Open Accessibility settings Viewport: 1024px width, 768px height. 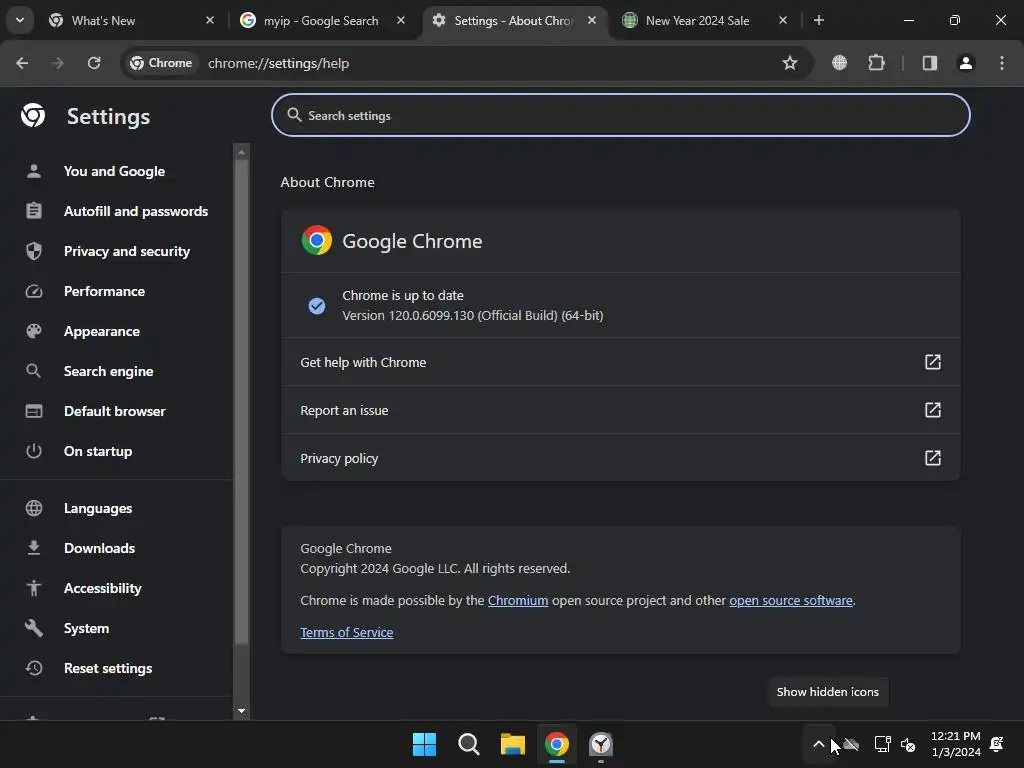coord(103,588)
